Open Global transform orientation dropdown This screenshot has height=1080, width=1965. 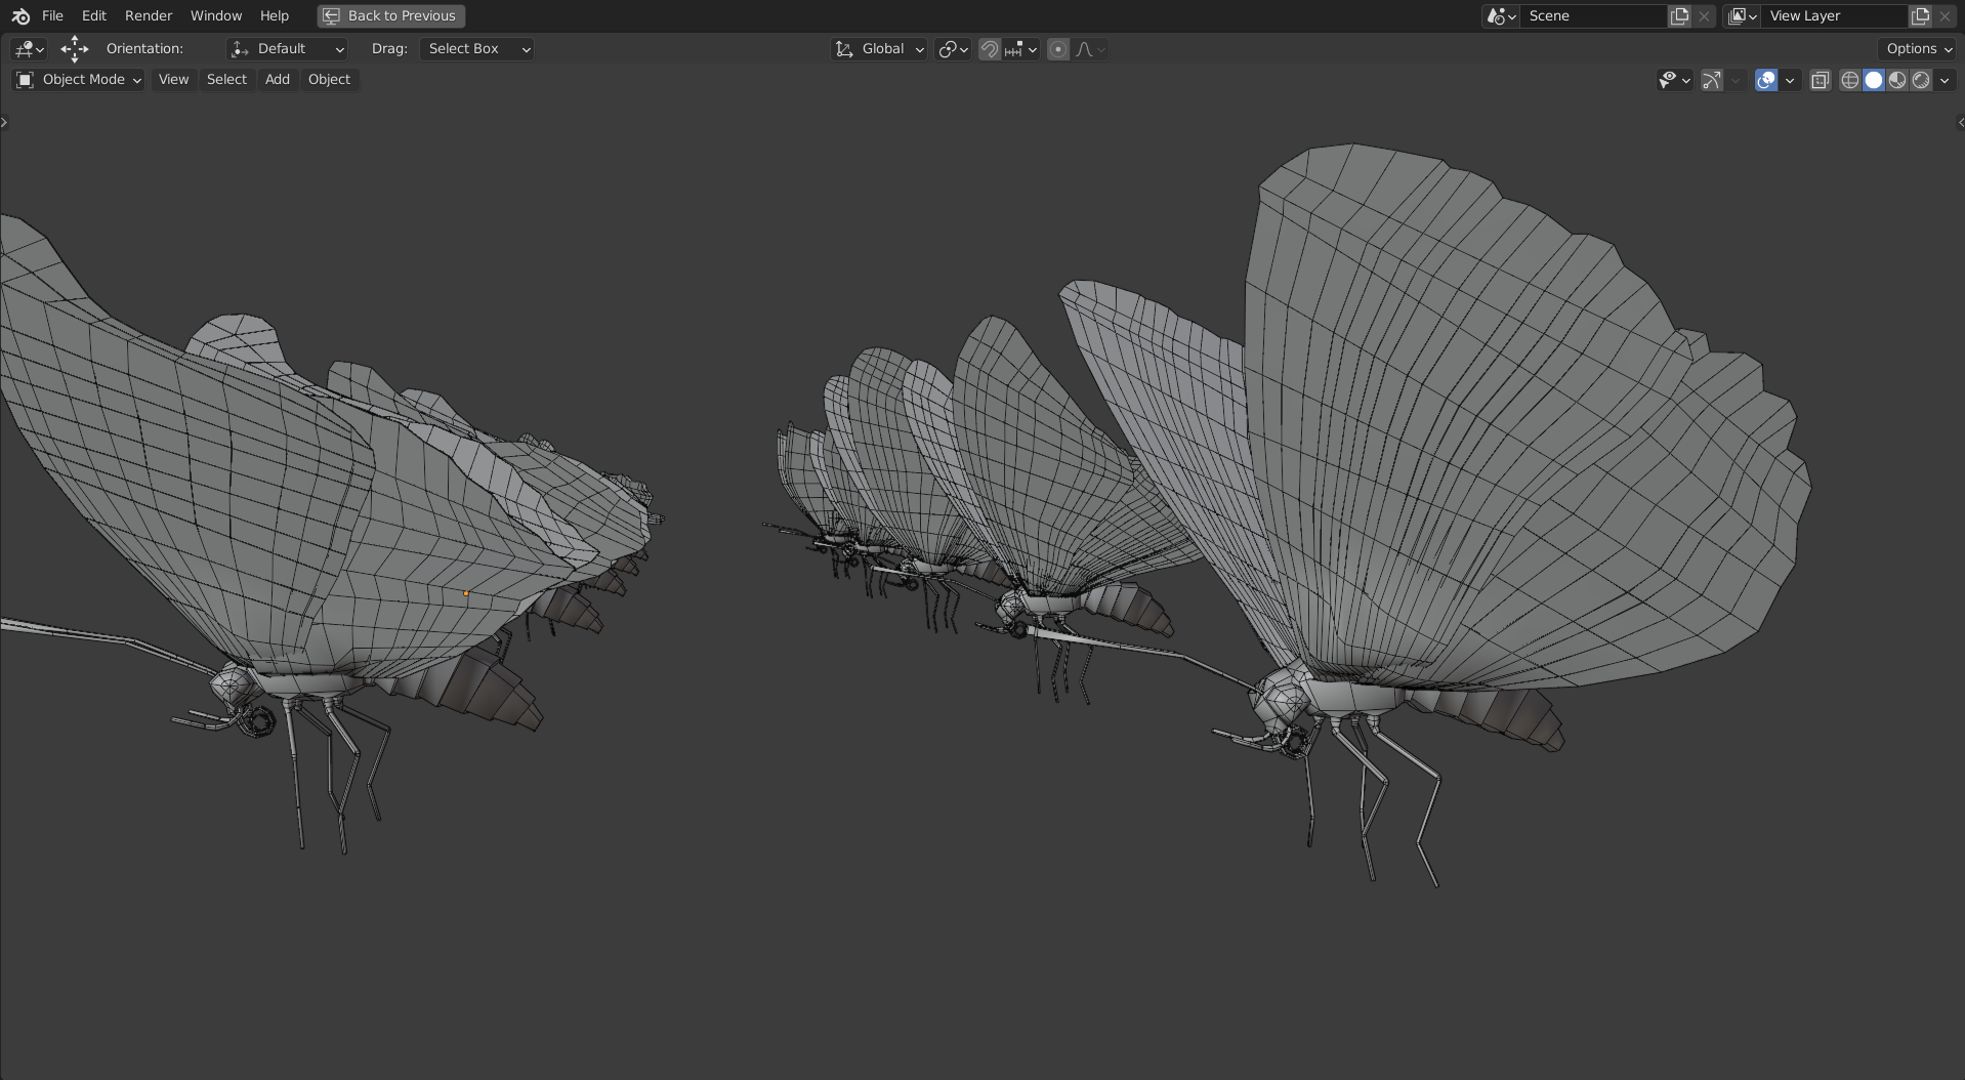click(x=879, y=49)
